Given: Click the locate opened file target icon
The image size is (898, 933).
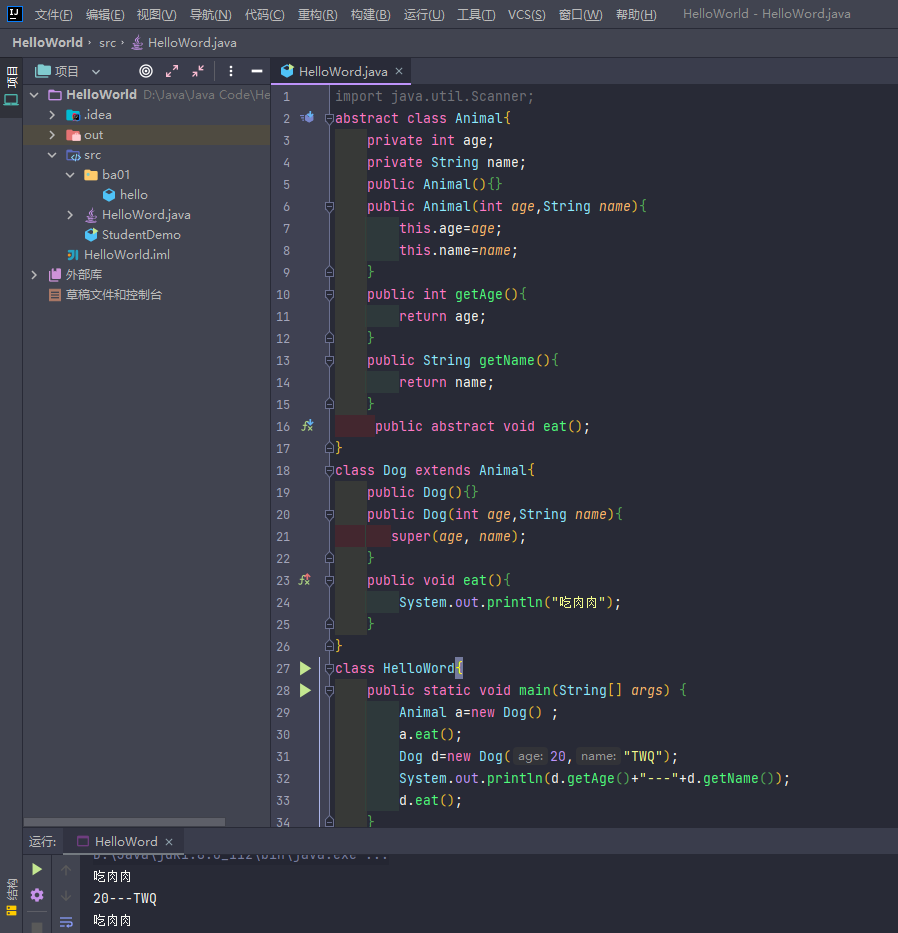Looking at the screenshot, I should coord(146,71).
